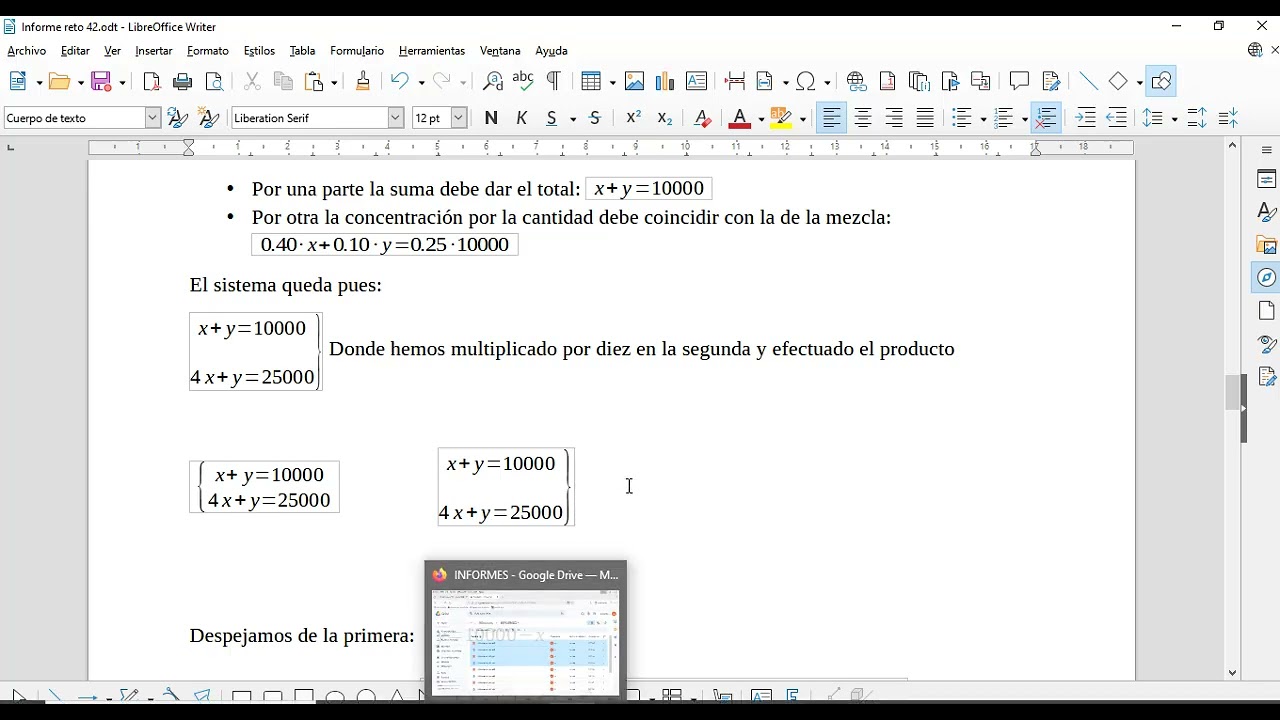Open the sidebar Navigator compass icon
The height and width of the screenshot is (720, 1280).
tap(1267, 277)
